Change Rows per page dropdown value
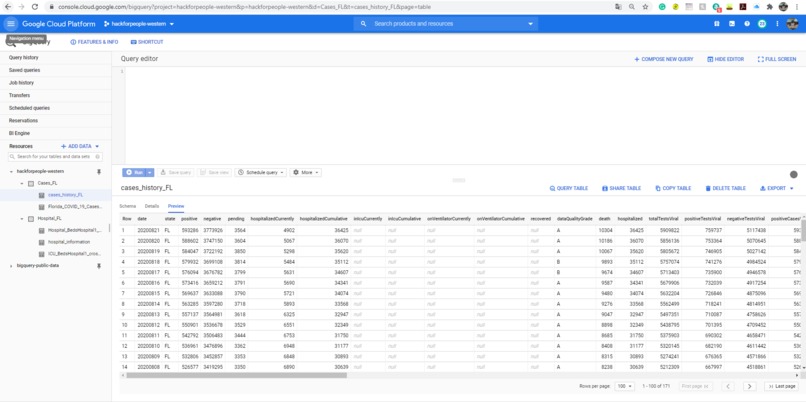 tap(625, 386)
